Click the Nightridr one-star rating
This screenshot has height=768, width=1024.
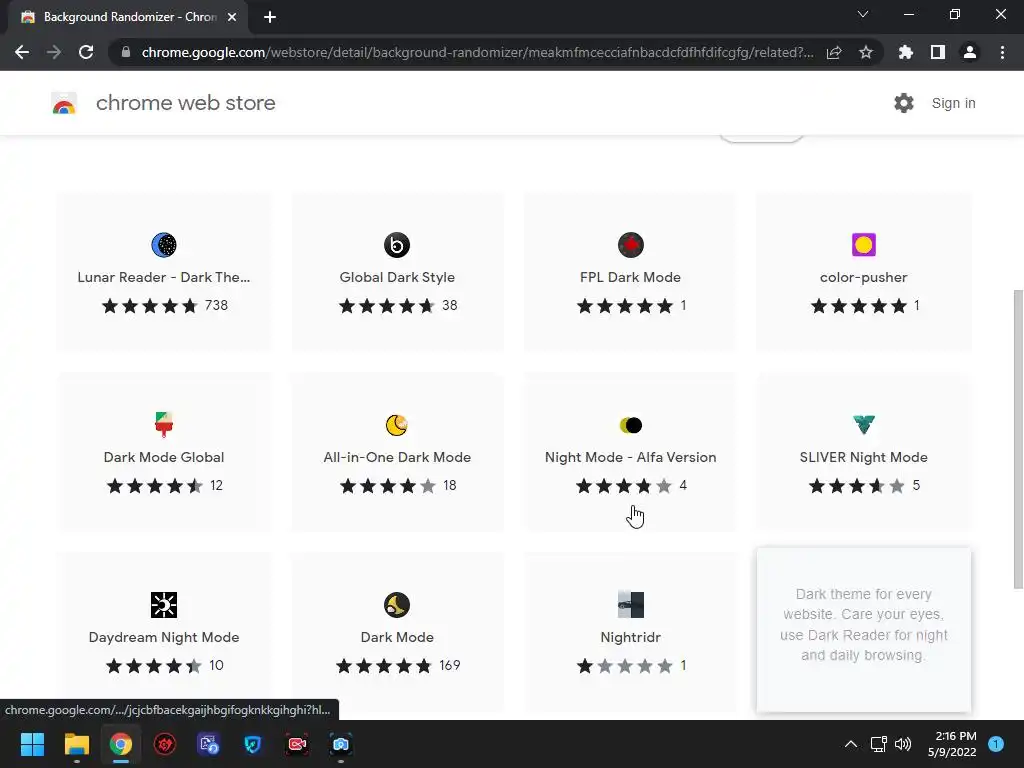click(624, 665)
